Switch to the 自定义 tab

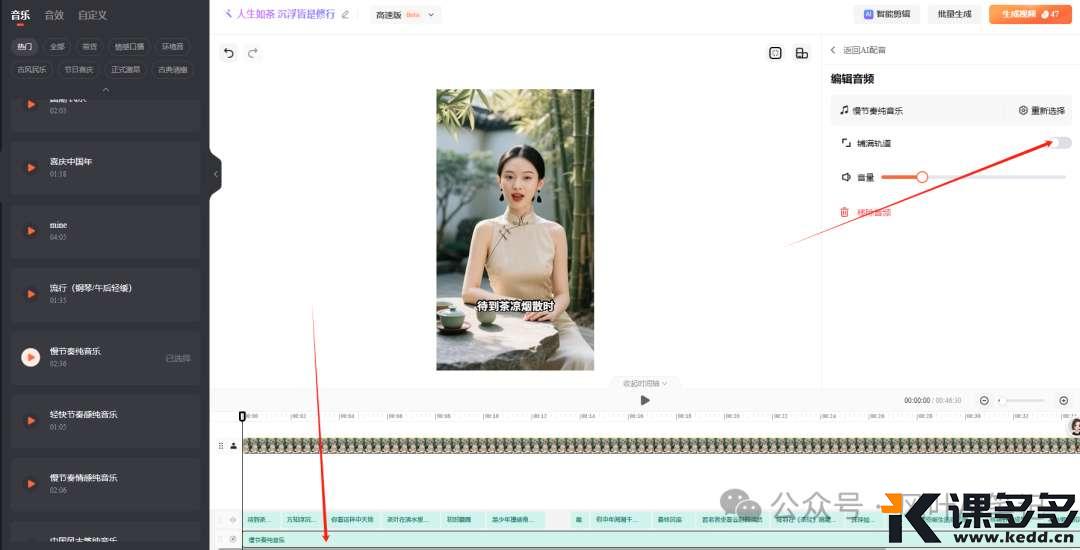[92, 15]
